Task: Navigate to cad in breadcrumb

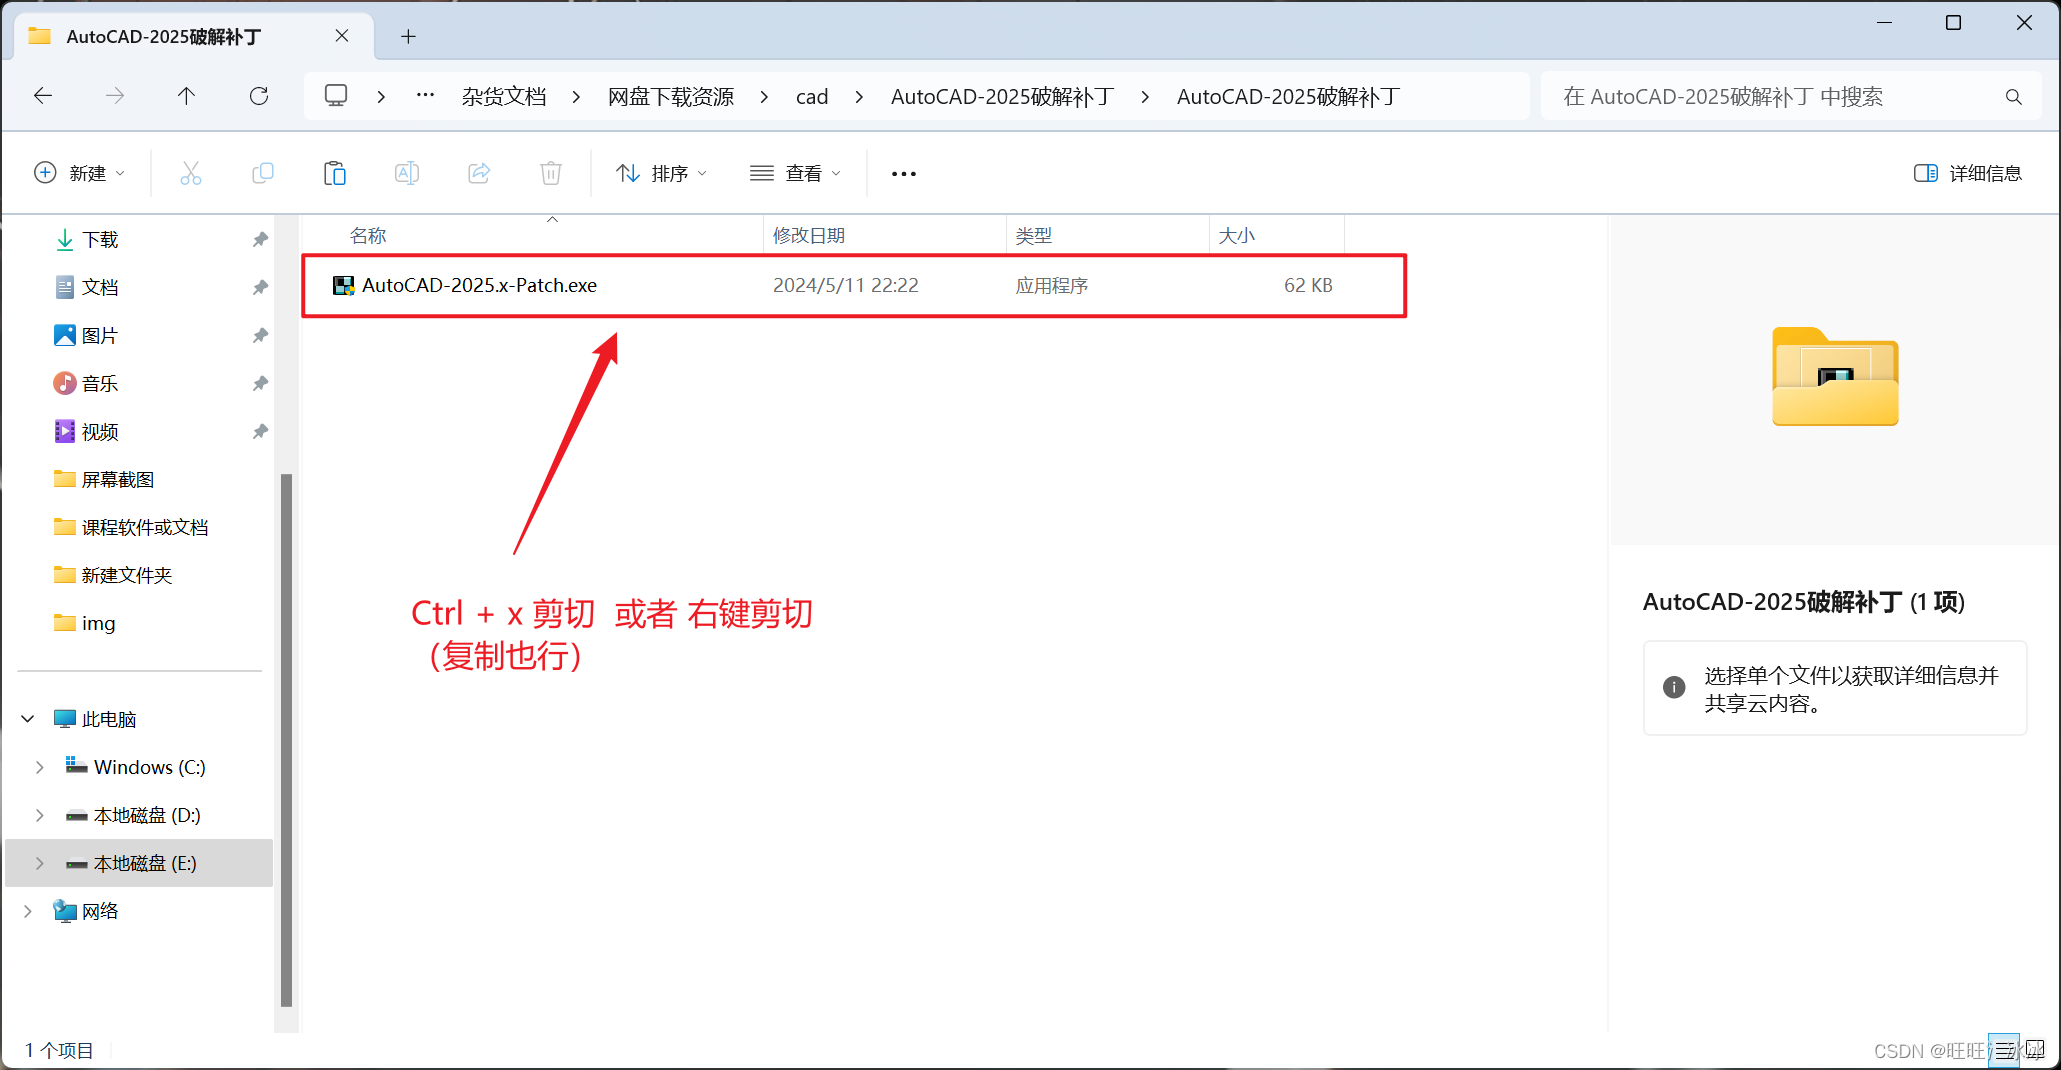Action: pos(812,97)
